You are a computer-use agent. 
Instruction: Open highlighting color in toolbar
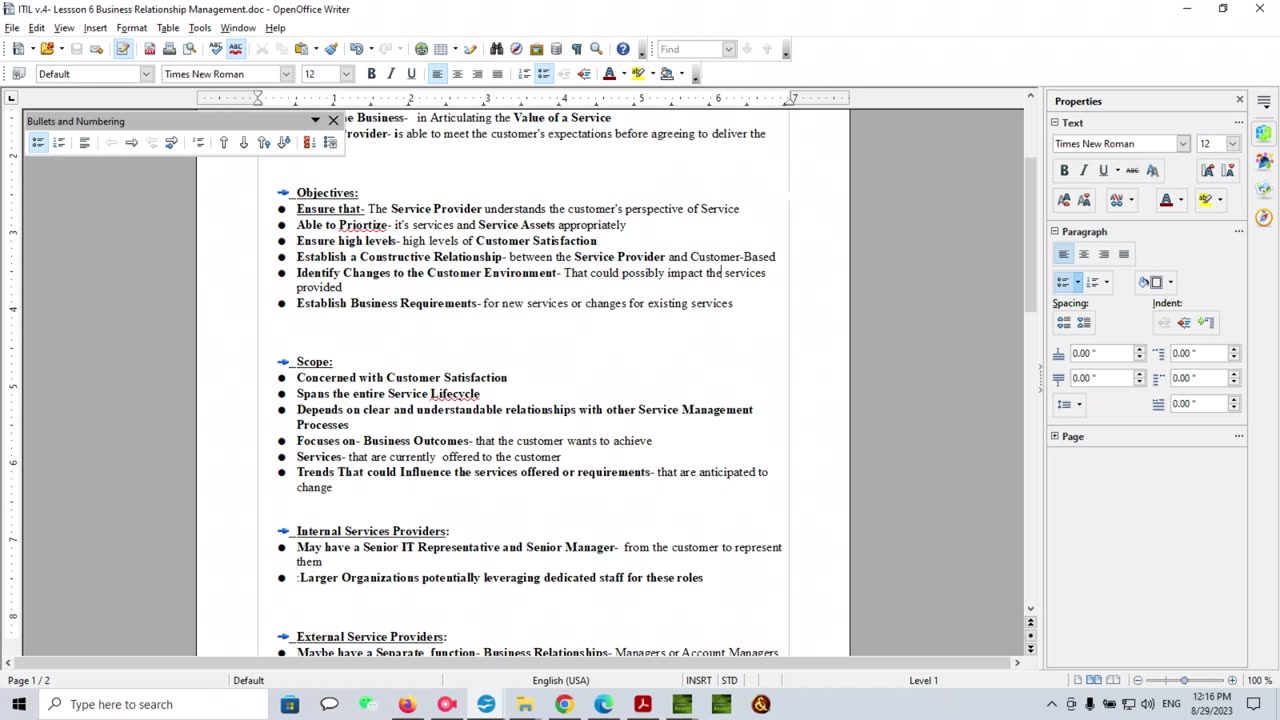coord(638,73)
